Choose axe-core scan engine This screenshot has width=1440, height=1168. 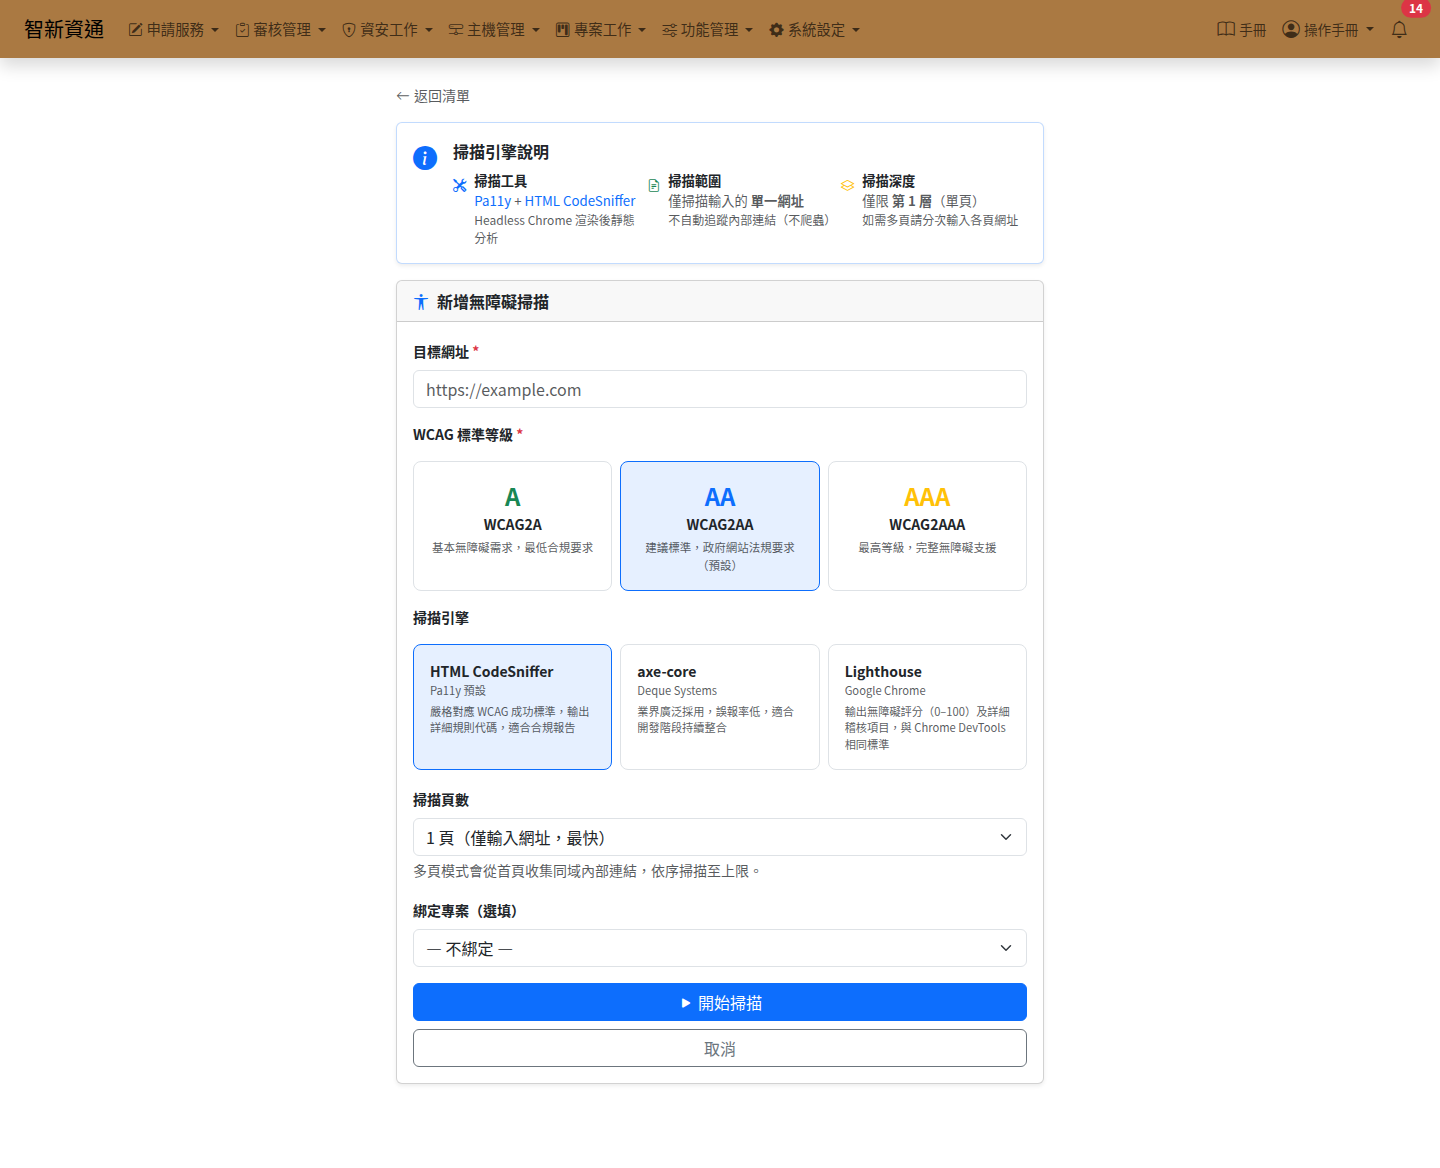click(x=720, y=707)
